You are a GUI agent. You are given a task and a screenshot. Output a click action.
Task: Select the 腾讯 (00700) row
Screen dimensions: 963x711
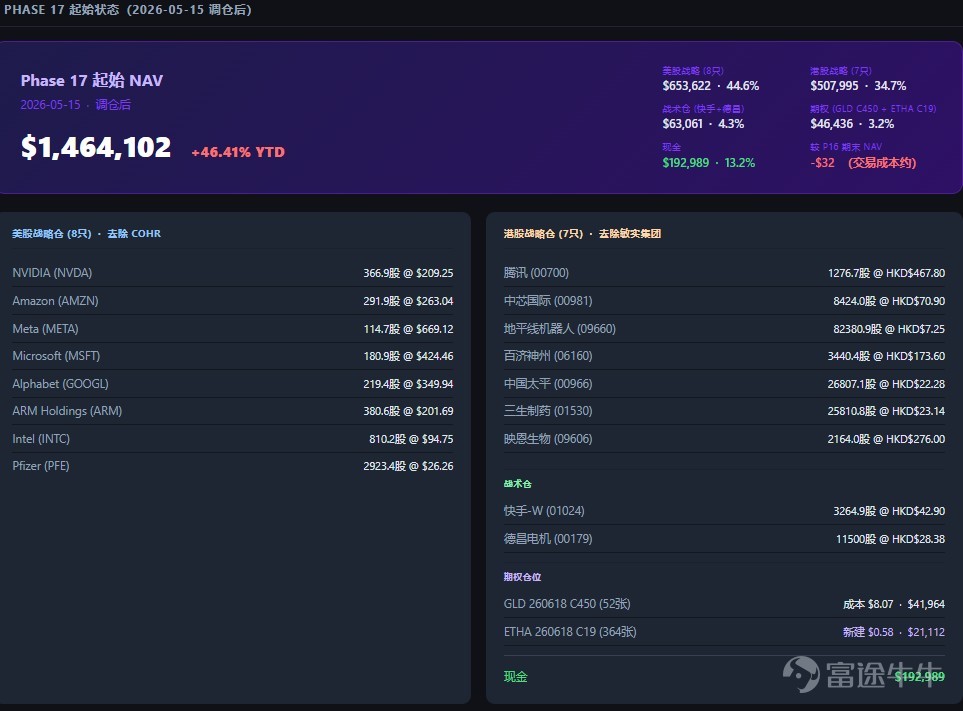tap(724, 273)
